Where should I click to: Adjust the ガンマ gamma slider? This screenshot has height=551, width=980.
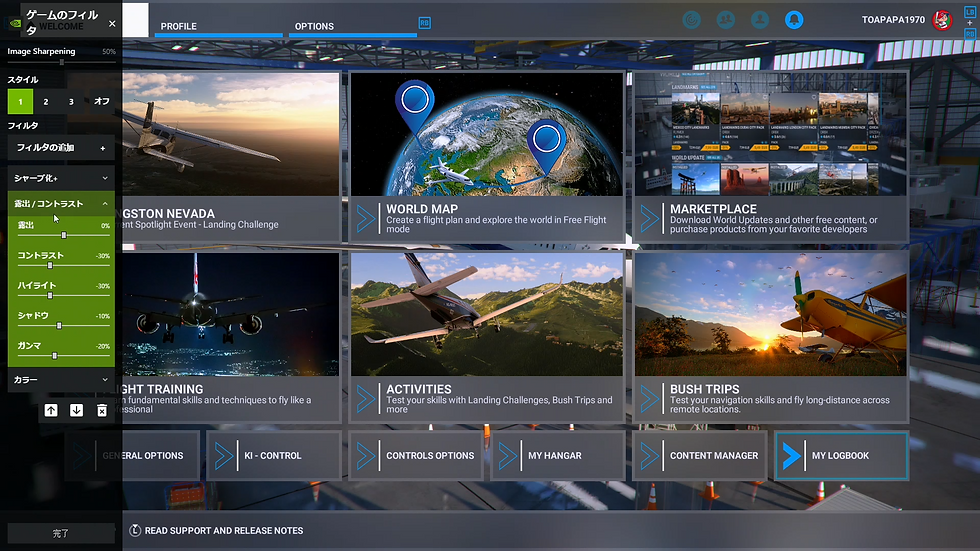point(64,355)
